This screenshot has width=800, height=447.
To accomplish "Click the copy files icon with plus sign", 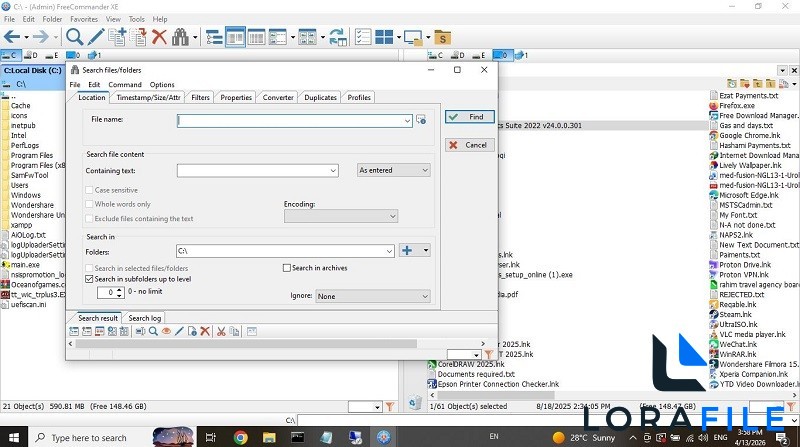I will click(117, 37).
